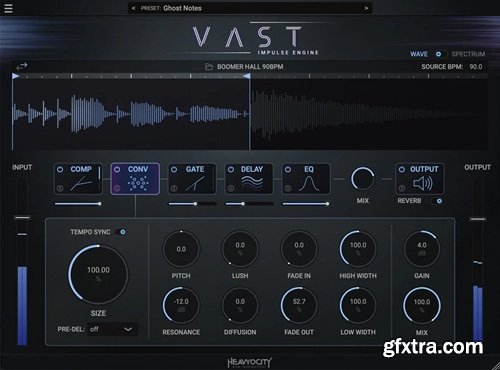Select the EQ bell curve graphic
The height and width of the screenshot is (370, 500).
click(x=309, y=184)
